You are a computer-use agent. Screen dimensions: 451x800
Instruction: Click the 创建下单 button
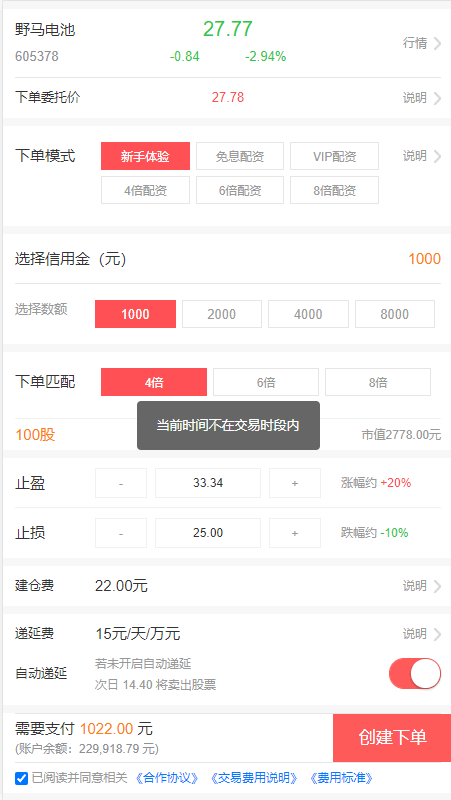coord(392,738)
